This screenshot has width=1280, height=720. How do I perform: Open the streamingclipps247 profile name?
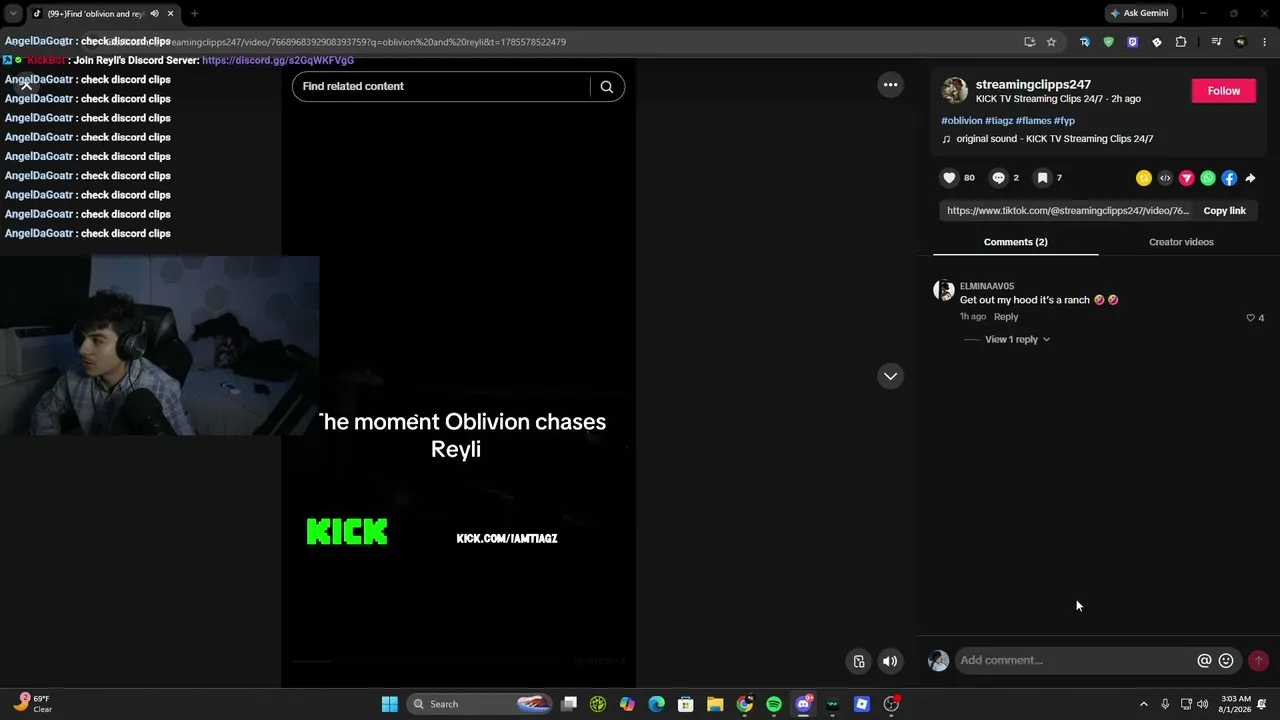pyautogui.click(x=1033, y=84)
